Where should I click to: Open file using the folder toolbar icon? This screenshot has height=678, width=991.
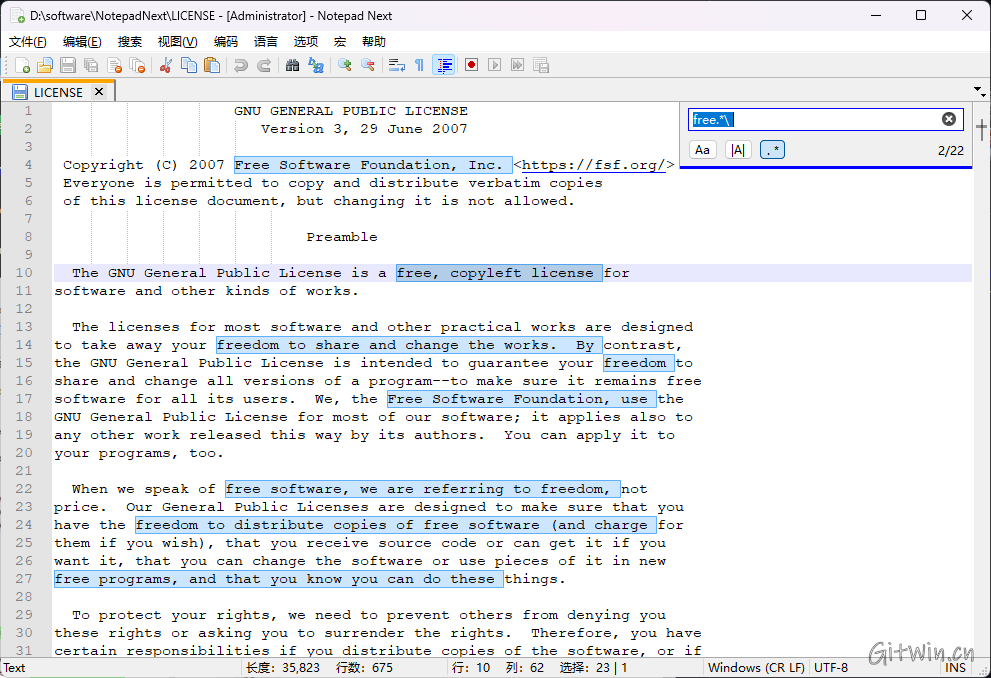(45, 65)
